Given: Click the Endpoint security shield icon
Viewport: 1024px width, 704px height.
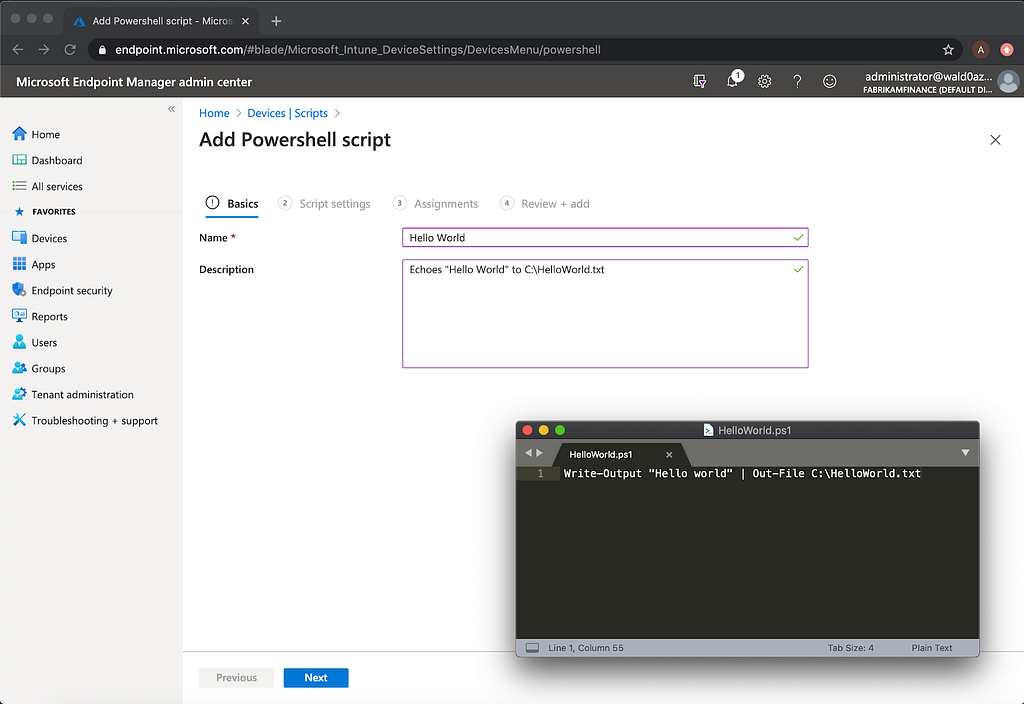Looking at the screenshot, I should coord(19,290).
